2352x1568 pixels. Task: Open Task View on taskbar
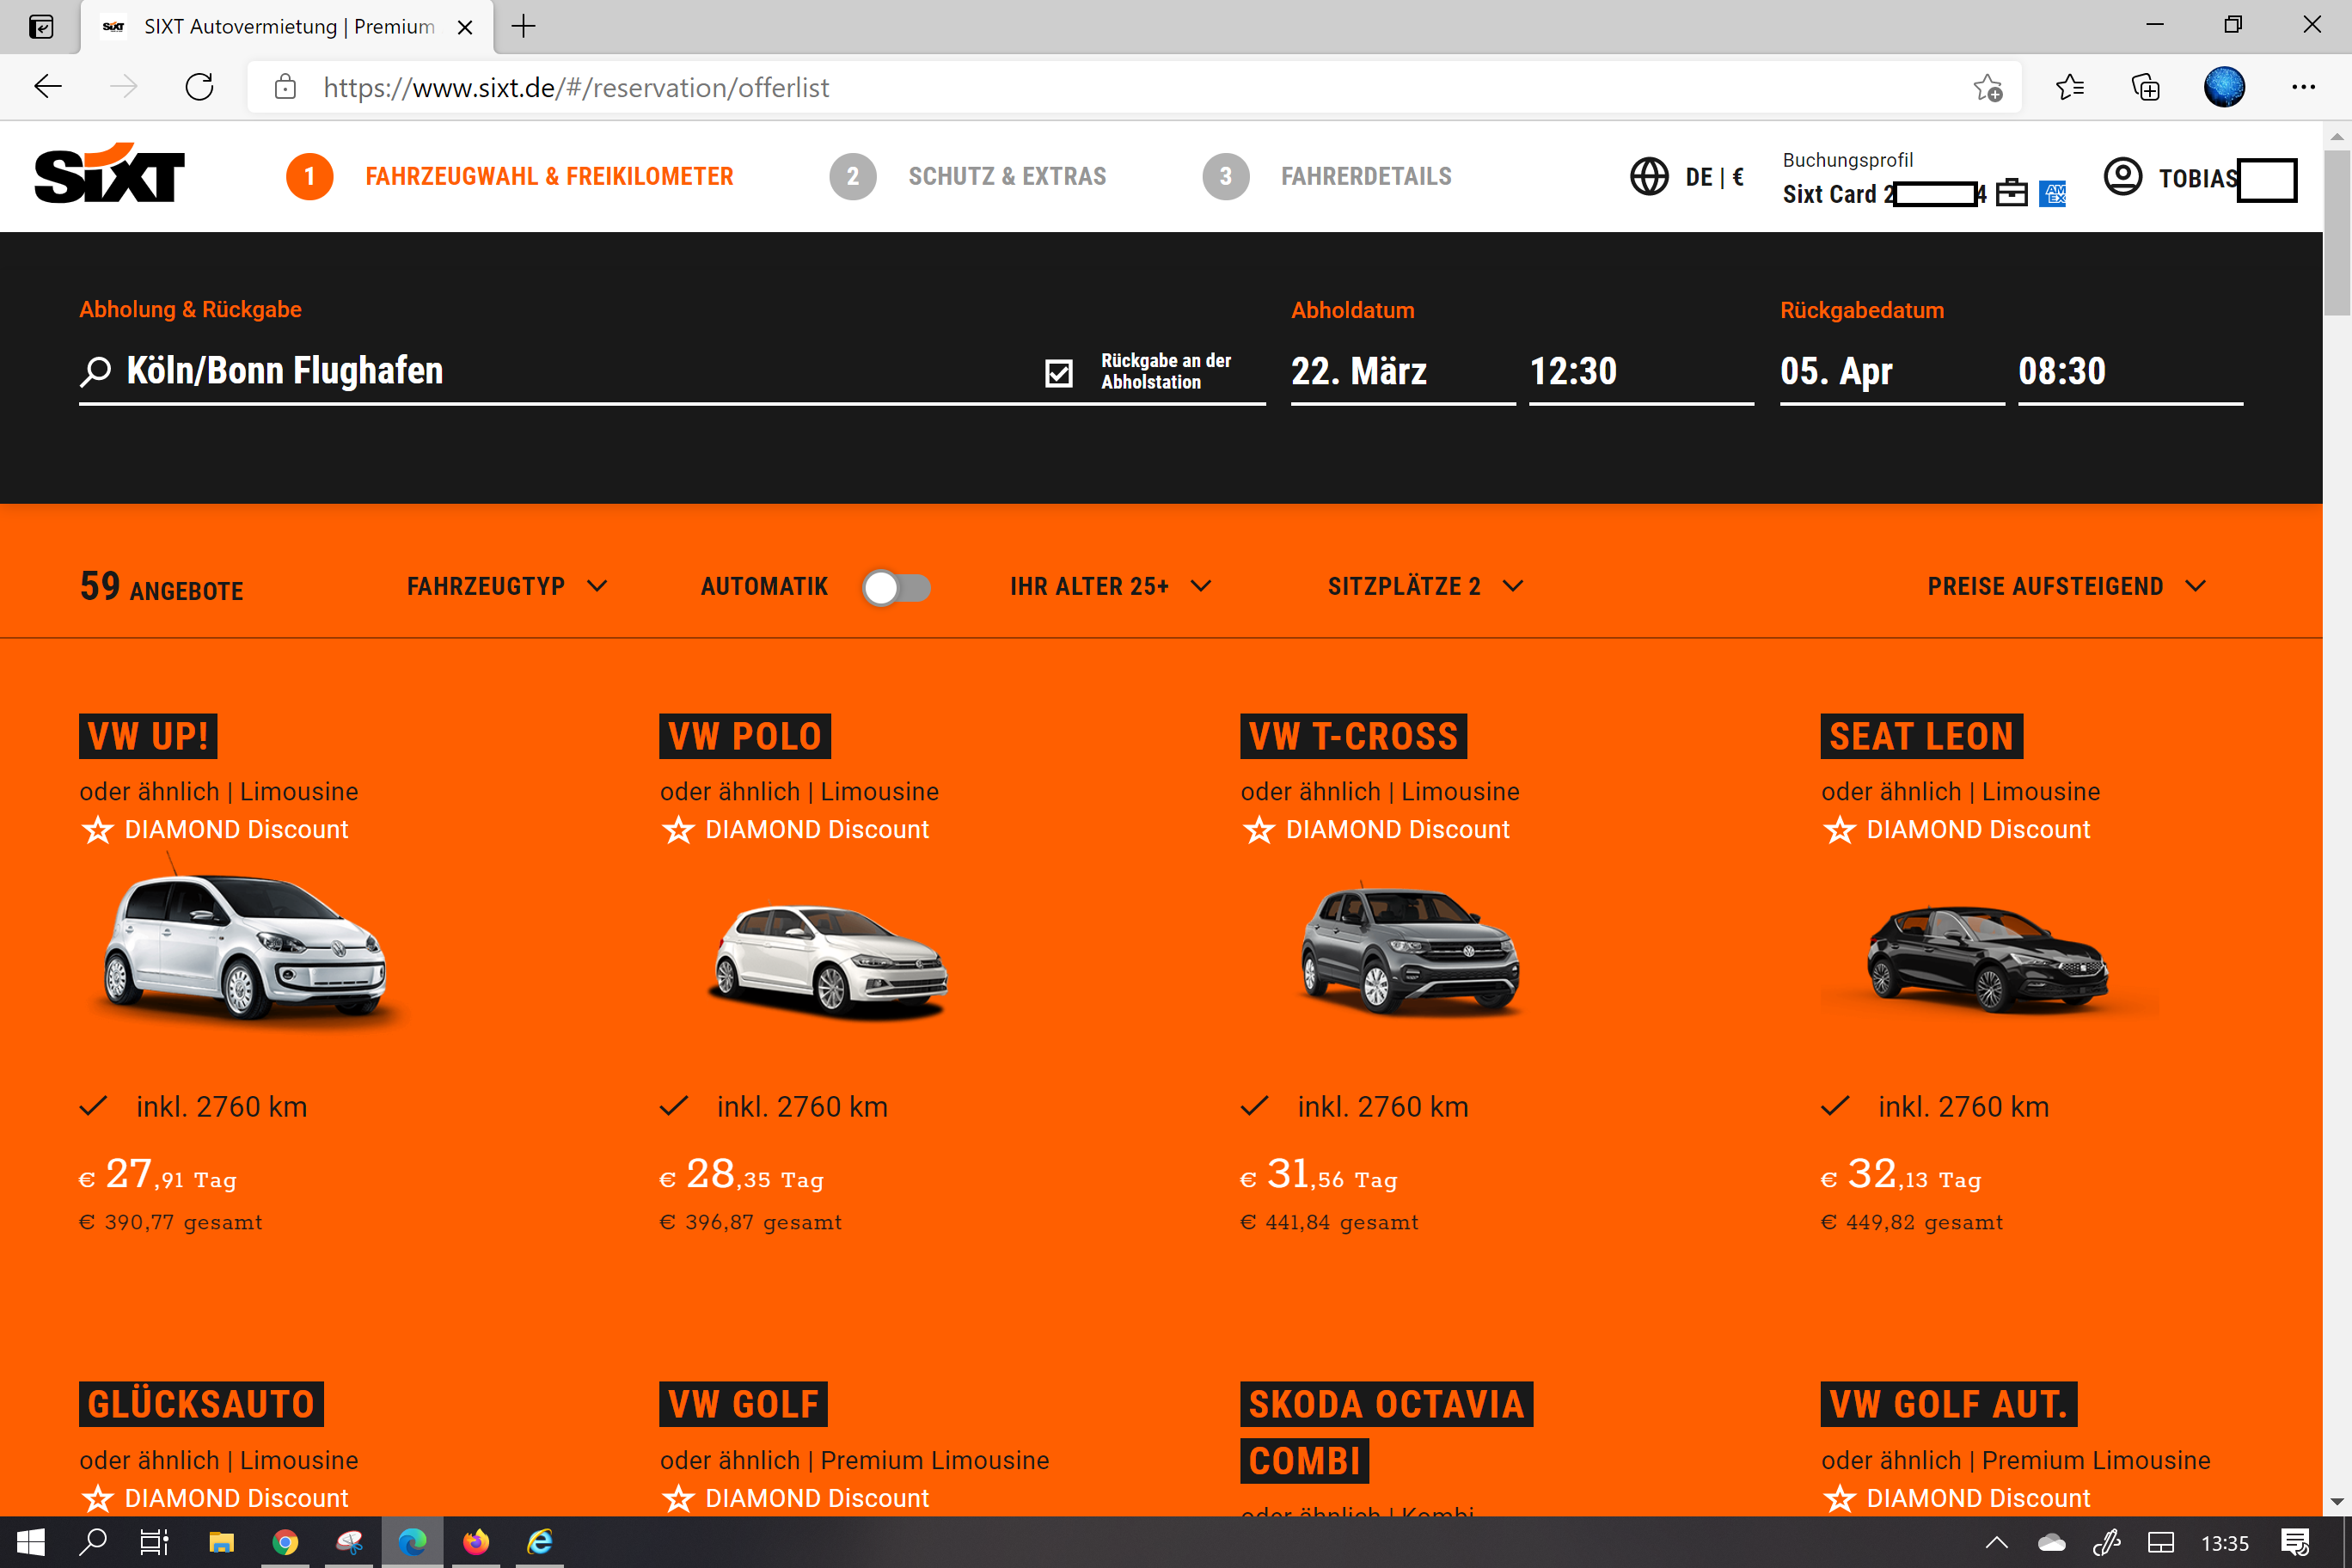coord(154,1542)
